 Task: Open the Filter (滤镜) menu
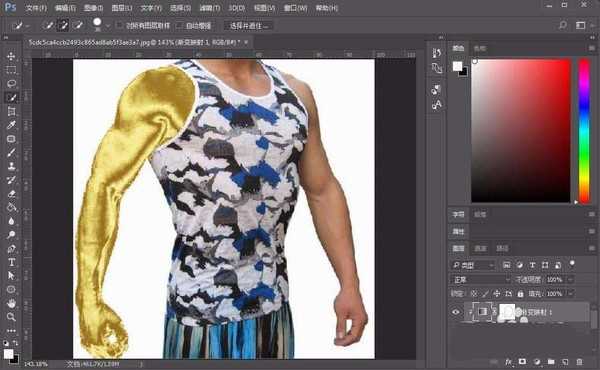[x=210, y=8]
